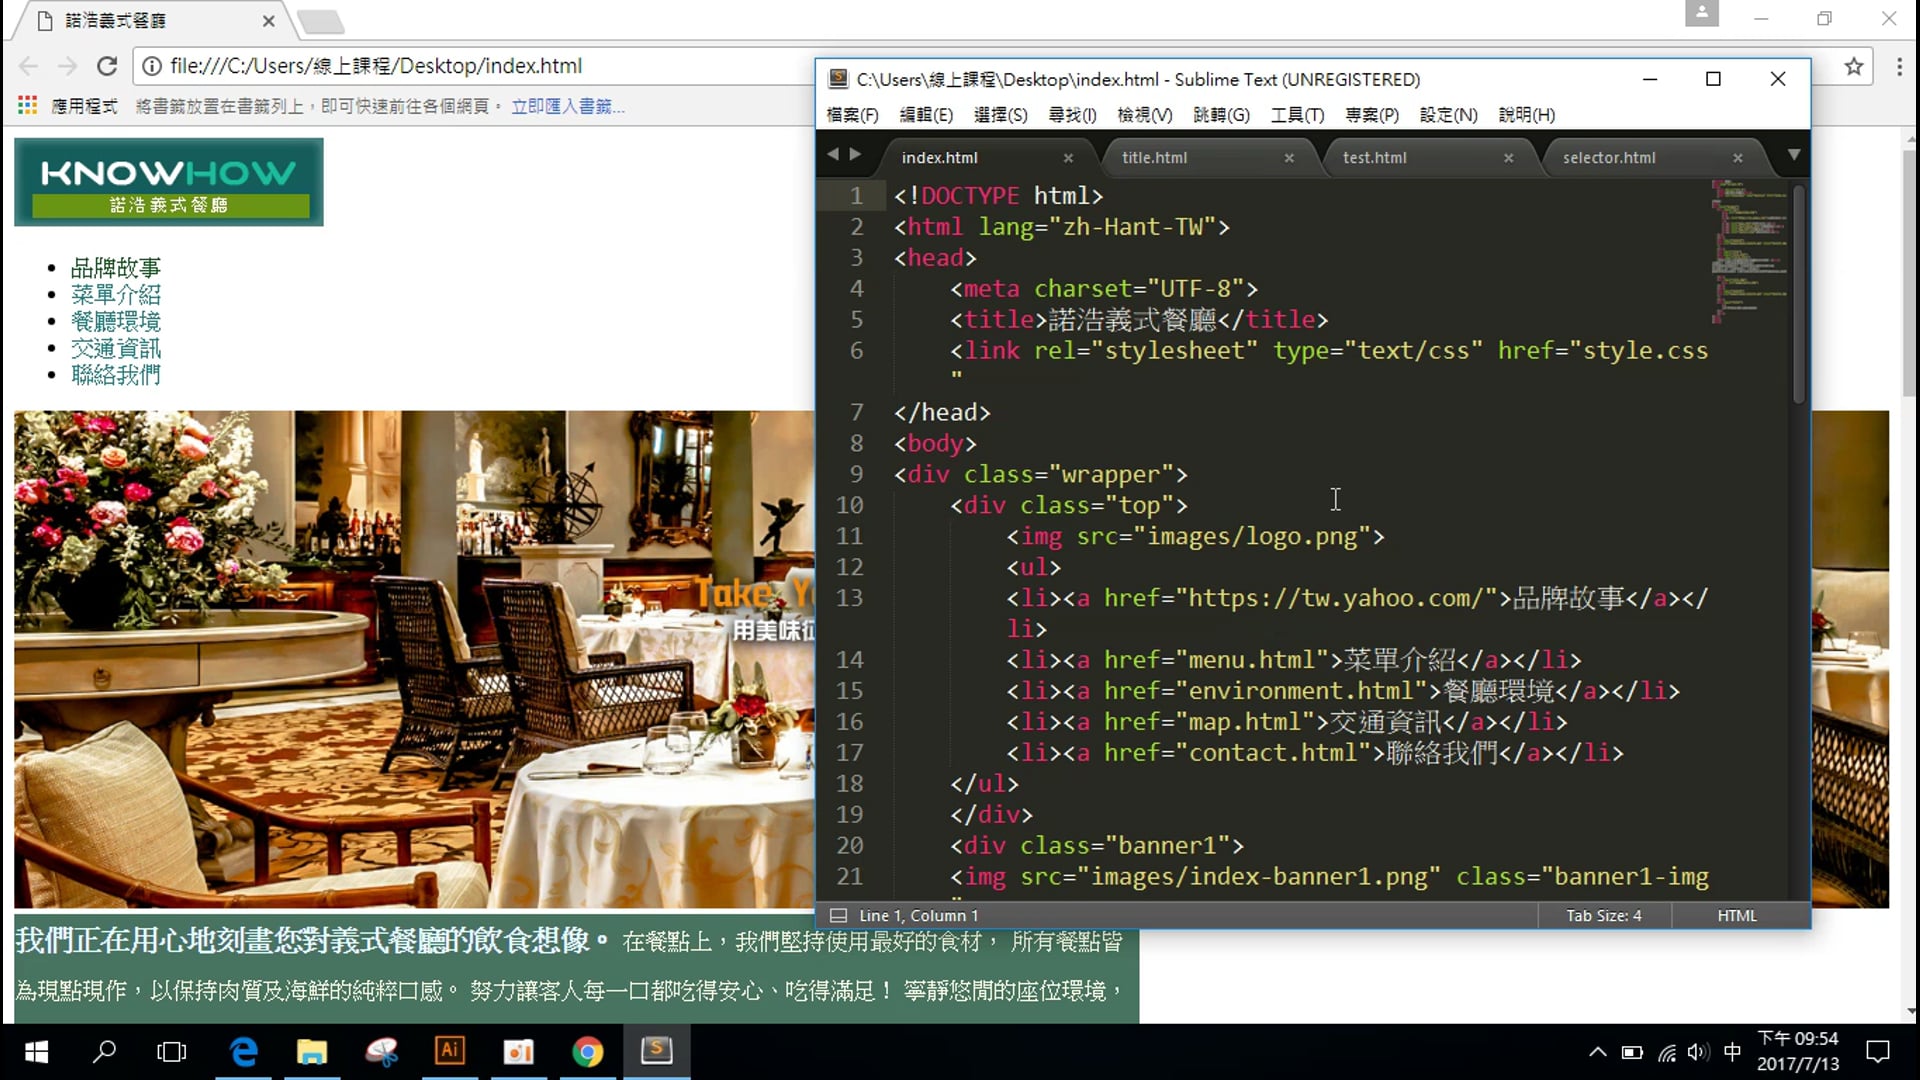Open Sublime Text from the taskbar
The width and height of the screenshot is (1920, 1080).
pyautogui.click(x=656, y=1051)
